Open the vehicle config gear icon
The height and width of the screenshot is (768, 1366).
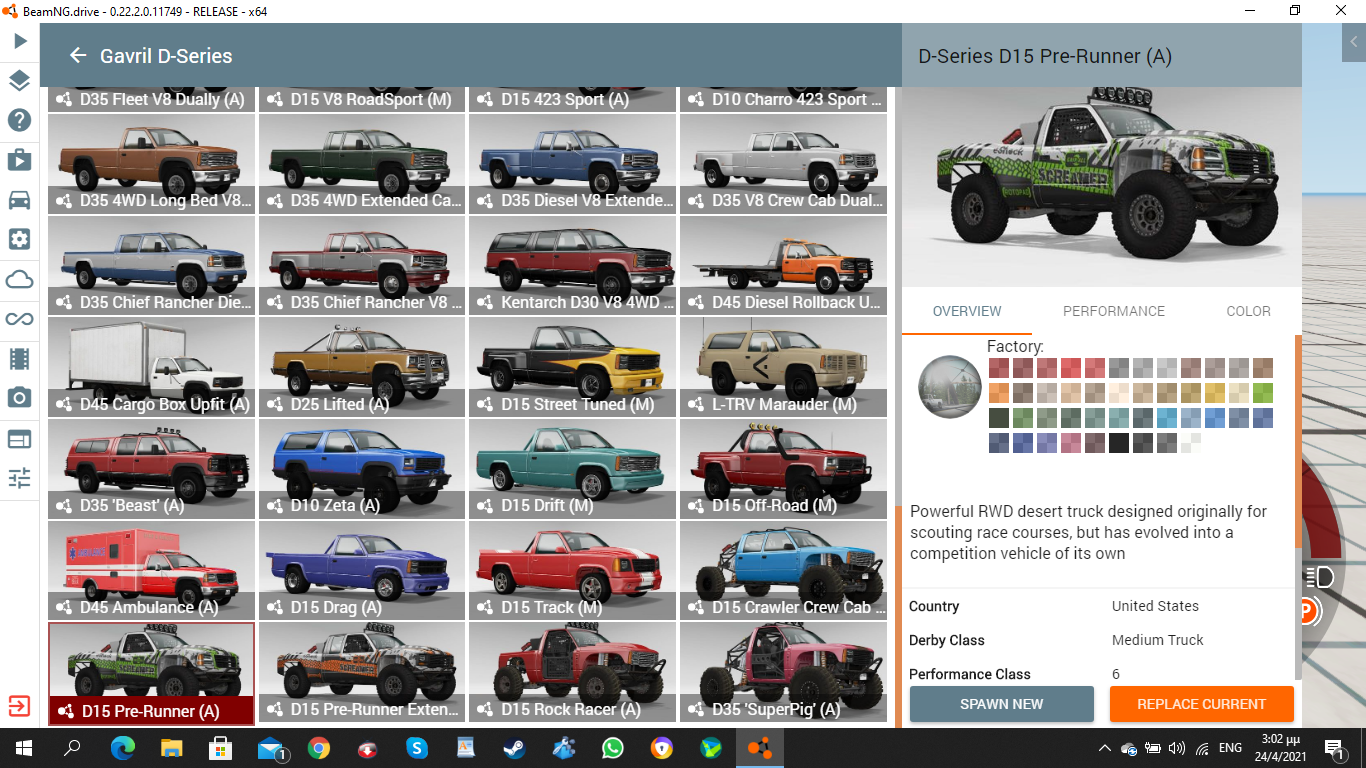[x=20, y=239]
